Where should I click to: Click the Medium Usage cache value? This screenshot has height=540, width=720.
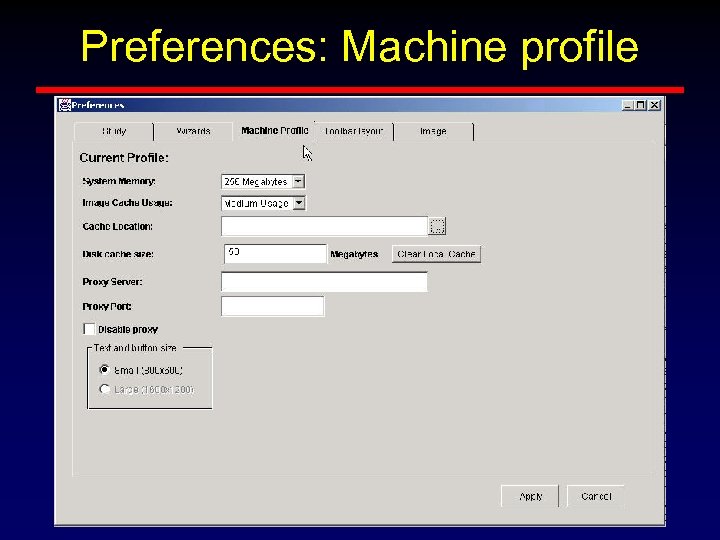256,203
